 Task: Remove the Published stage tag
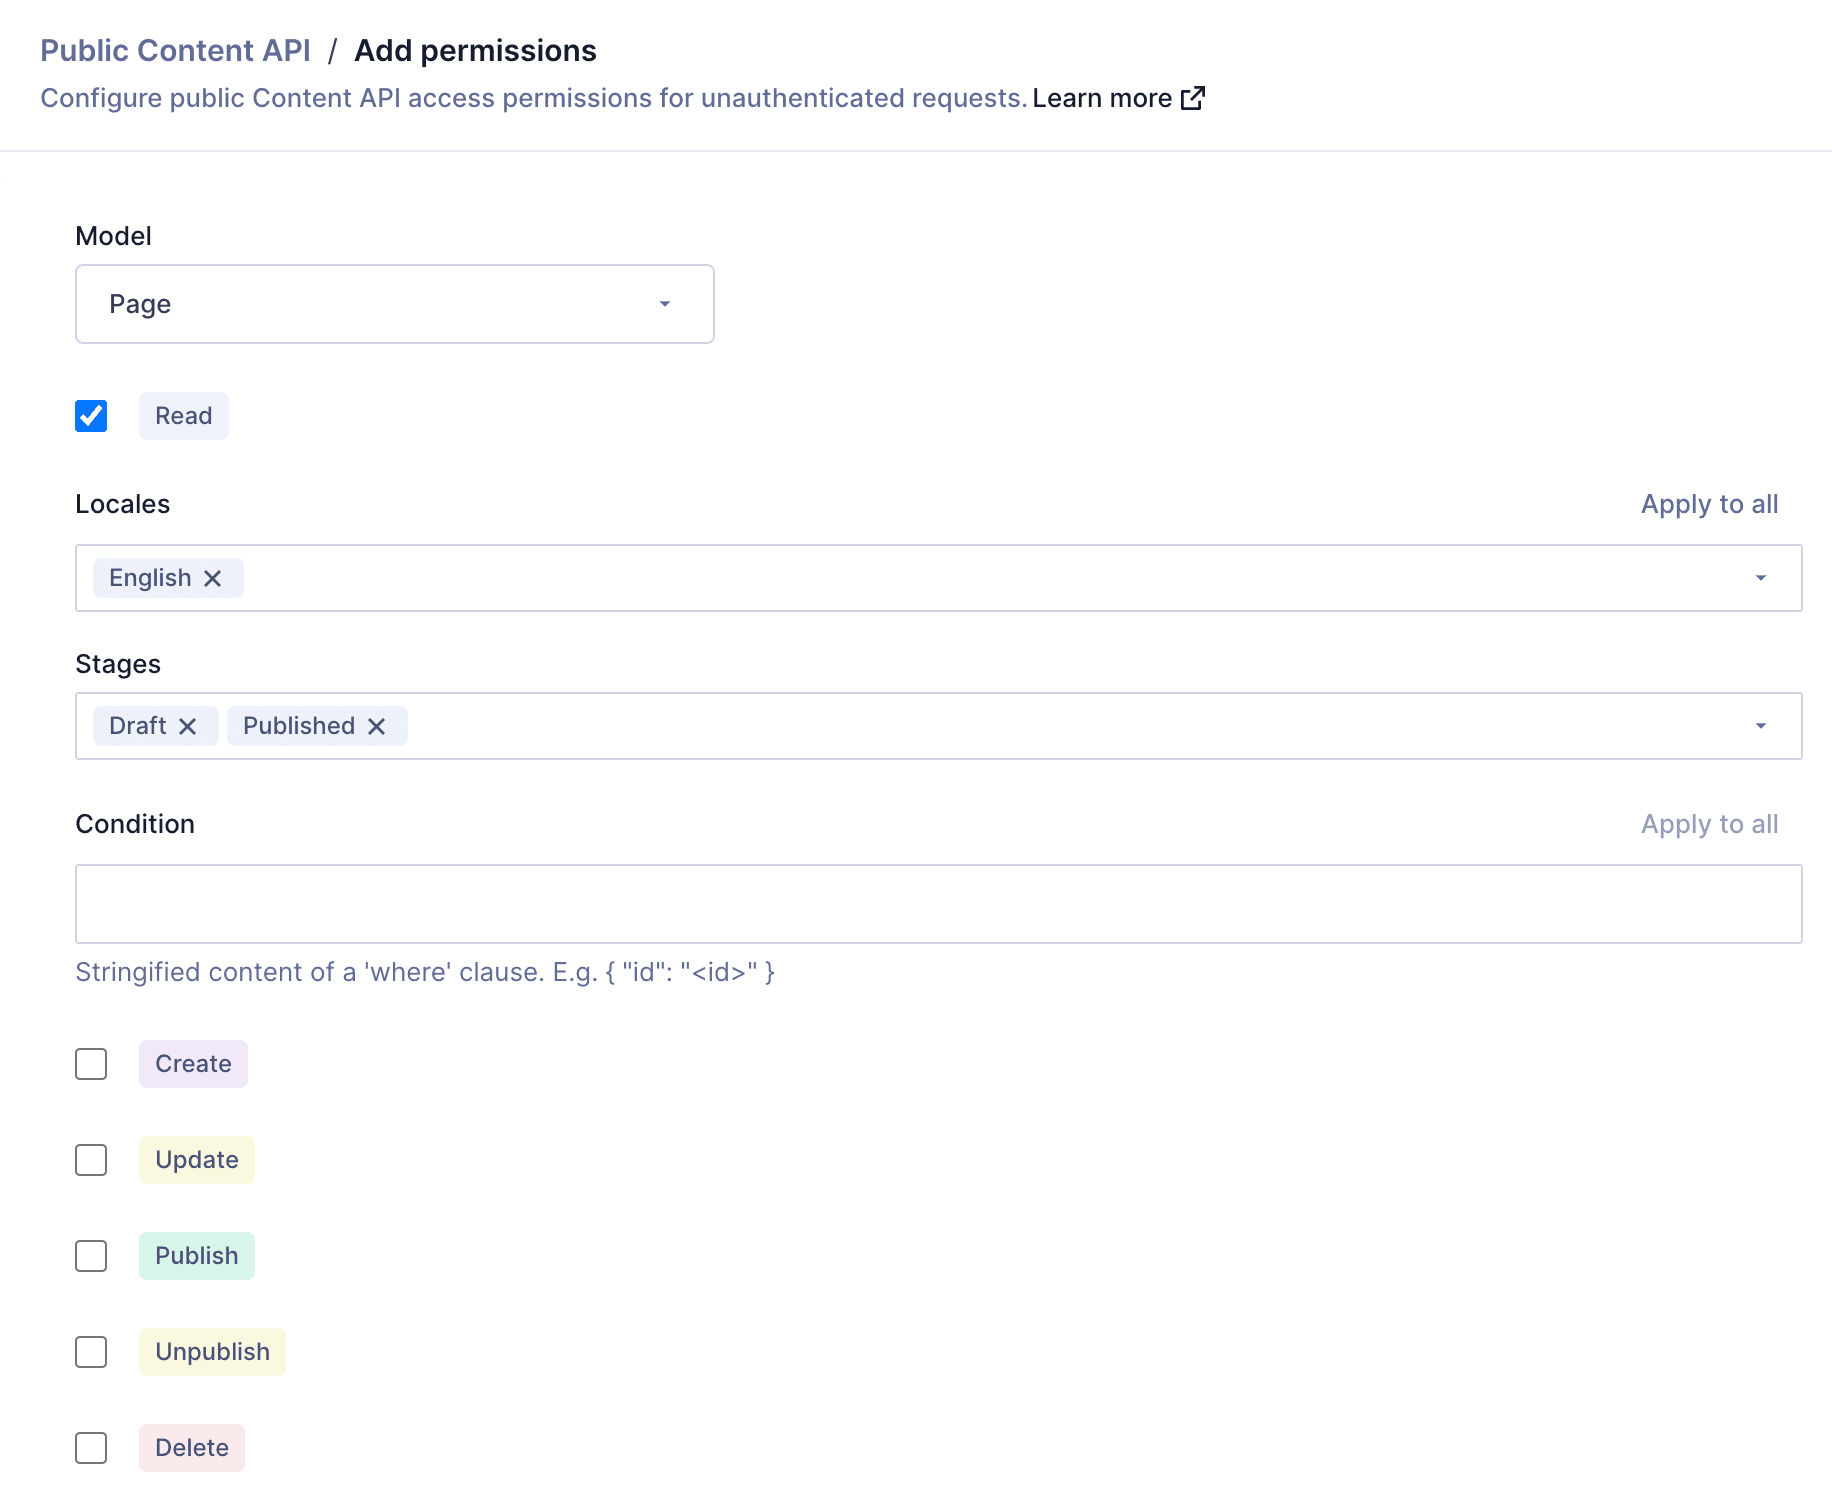pyautogui.click(x=377, y=726)
